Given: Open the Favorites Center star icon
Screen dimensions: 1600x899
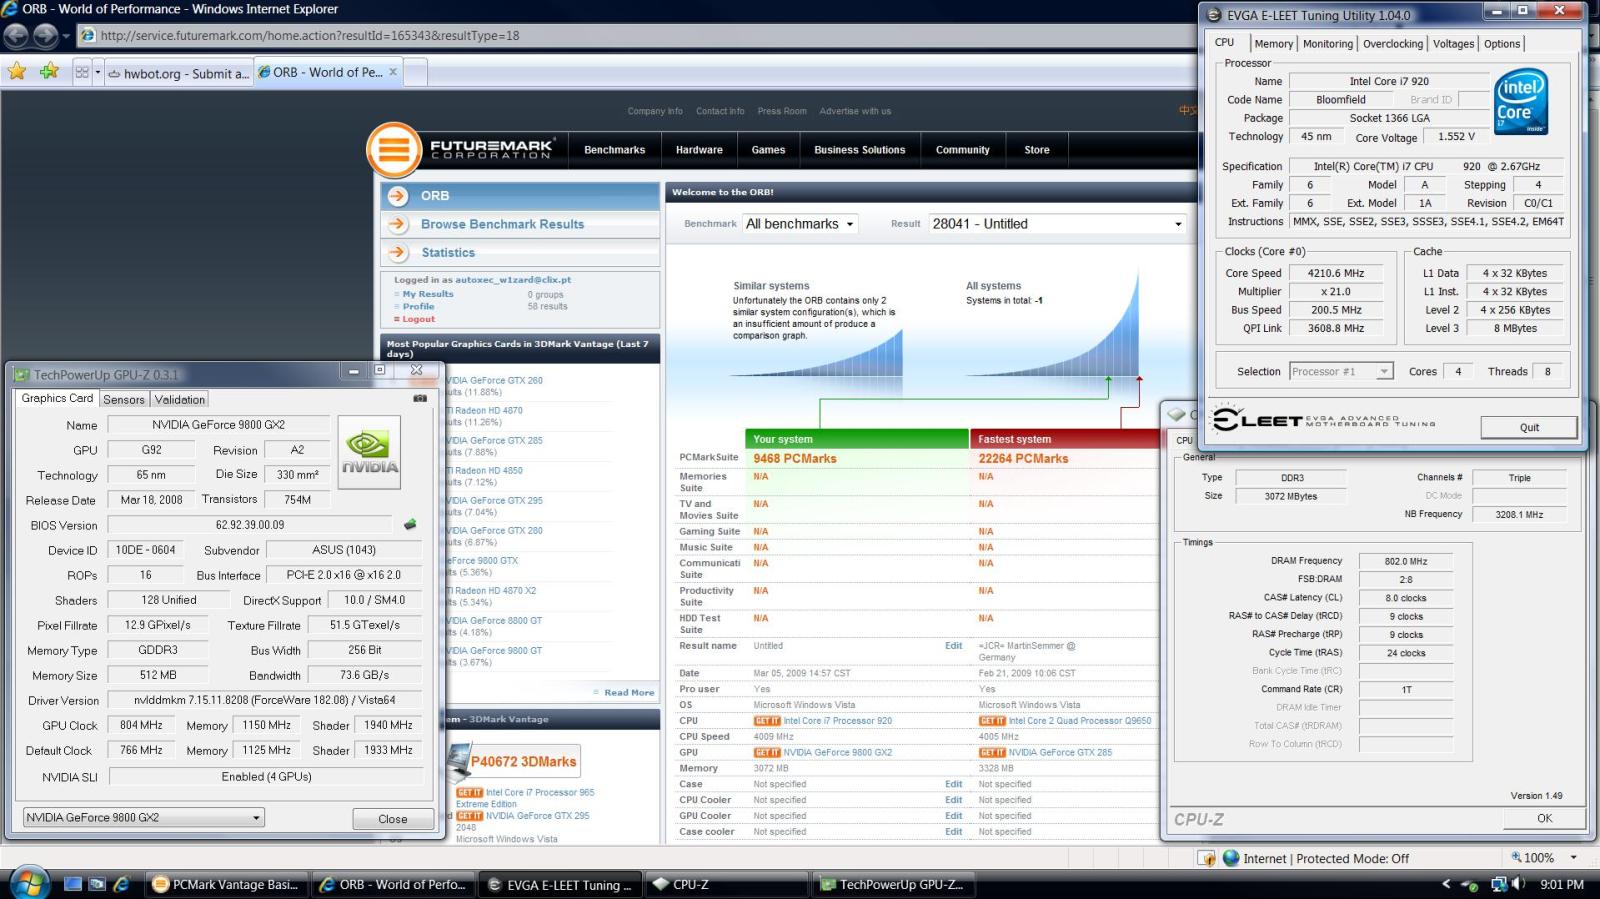Looking at the screenshot, I should pyautogui.click(x=17, y=72).
